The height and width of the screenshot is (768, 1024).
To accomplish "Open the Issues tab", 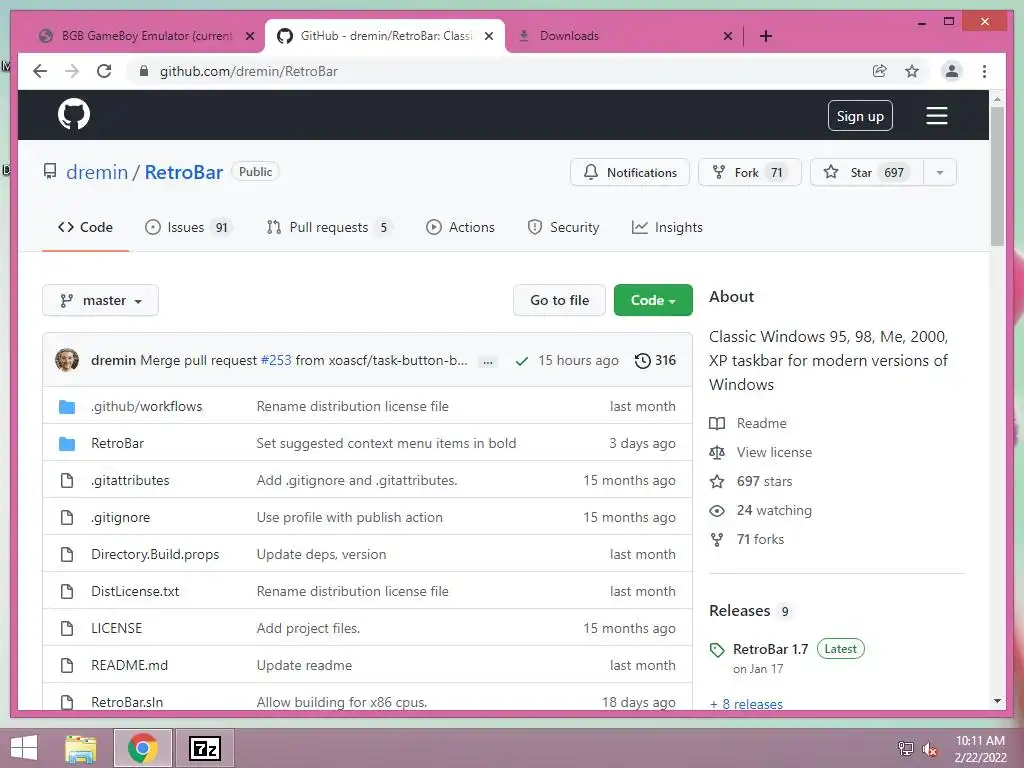I will (188, 227).
